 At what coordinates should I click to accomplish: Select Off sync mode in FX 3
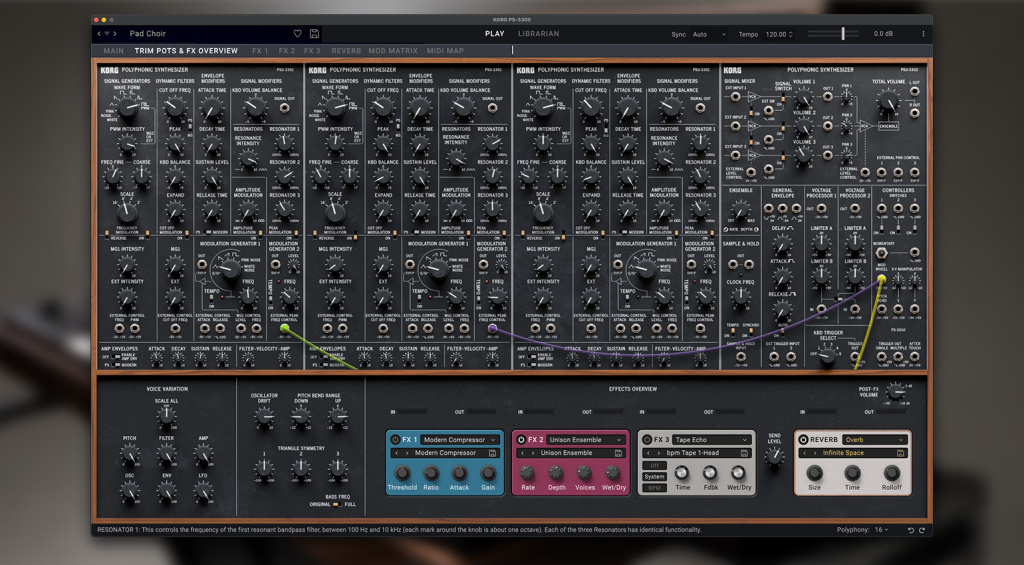tap(654, 466)
